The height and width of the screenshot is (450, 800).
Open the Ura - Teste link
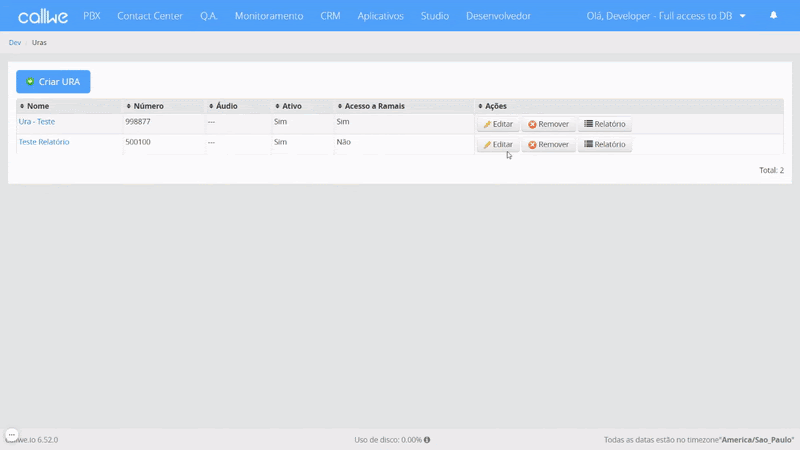coord(37,121)
